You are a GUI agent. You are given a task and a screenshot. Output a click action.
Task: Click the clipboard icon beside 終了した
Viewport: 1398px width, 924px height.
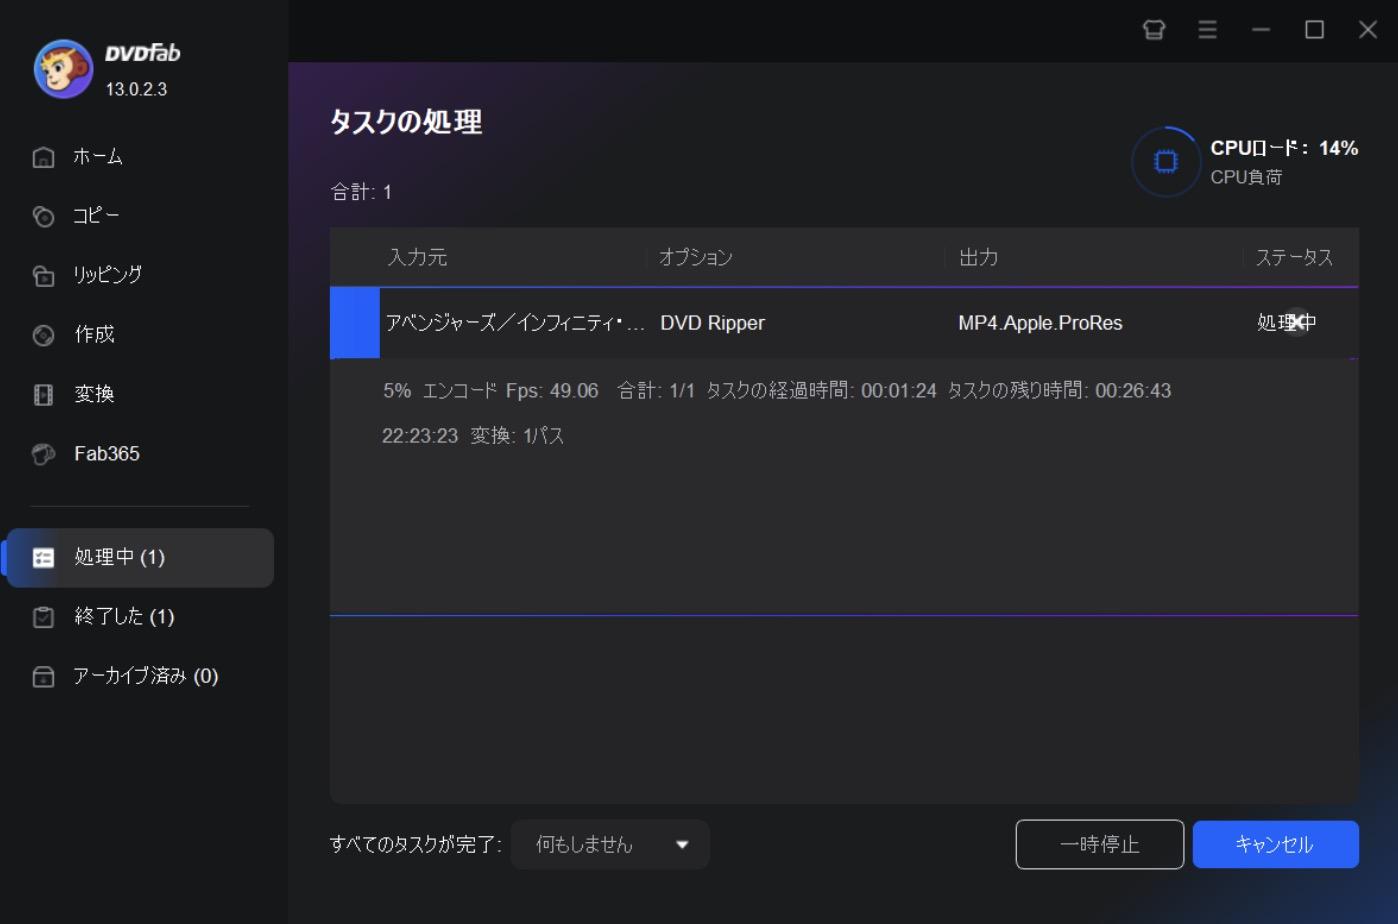click(43, 617)
